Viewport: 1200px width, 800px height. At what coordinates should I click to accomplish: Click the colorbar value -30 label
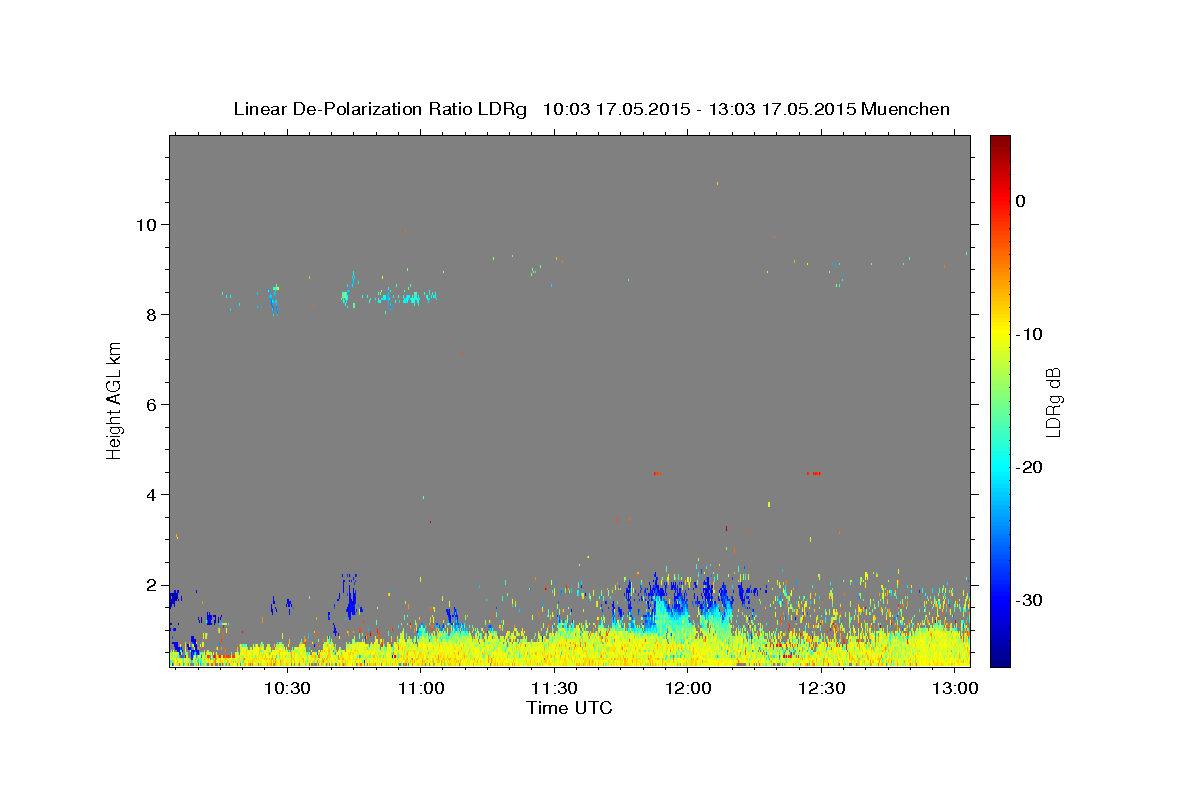[x=1030, y=600]
